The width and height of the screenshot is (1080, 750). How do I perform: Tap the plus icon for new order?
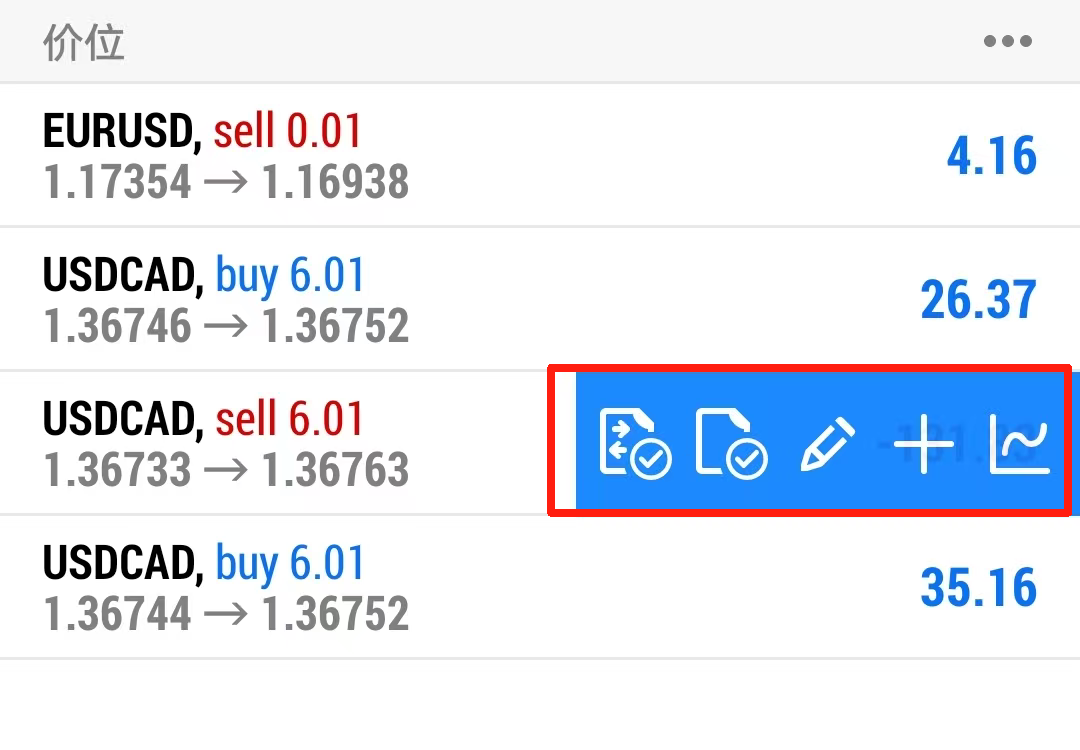coord(923,444)
